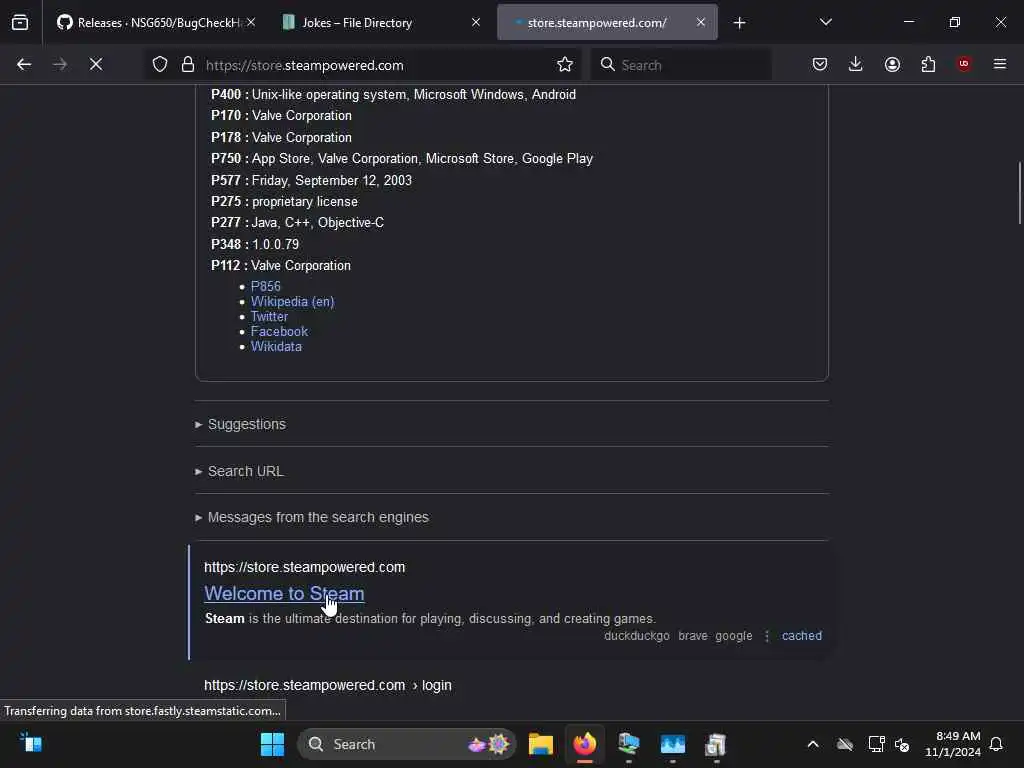Screen dimensions: 1024x768
Task: Open the blue chart app in taskbar
Action: [673, 744]
